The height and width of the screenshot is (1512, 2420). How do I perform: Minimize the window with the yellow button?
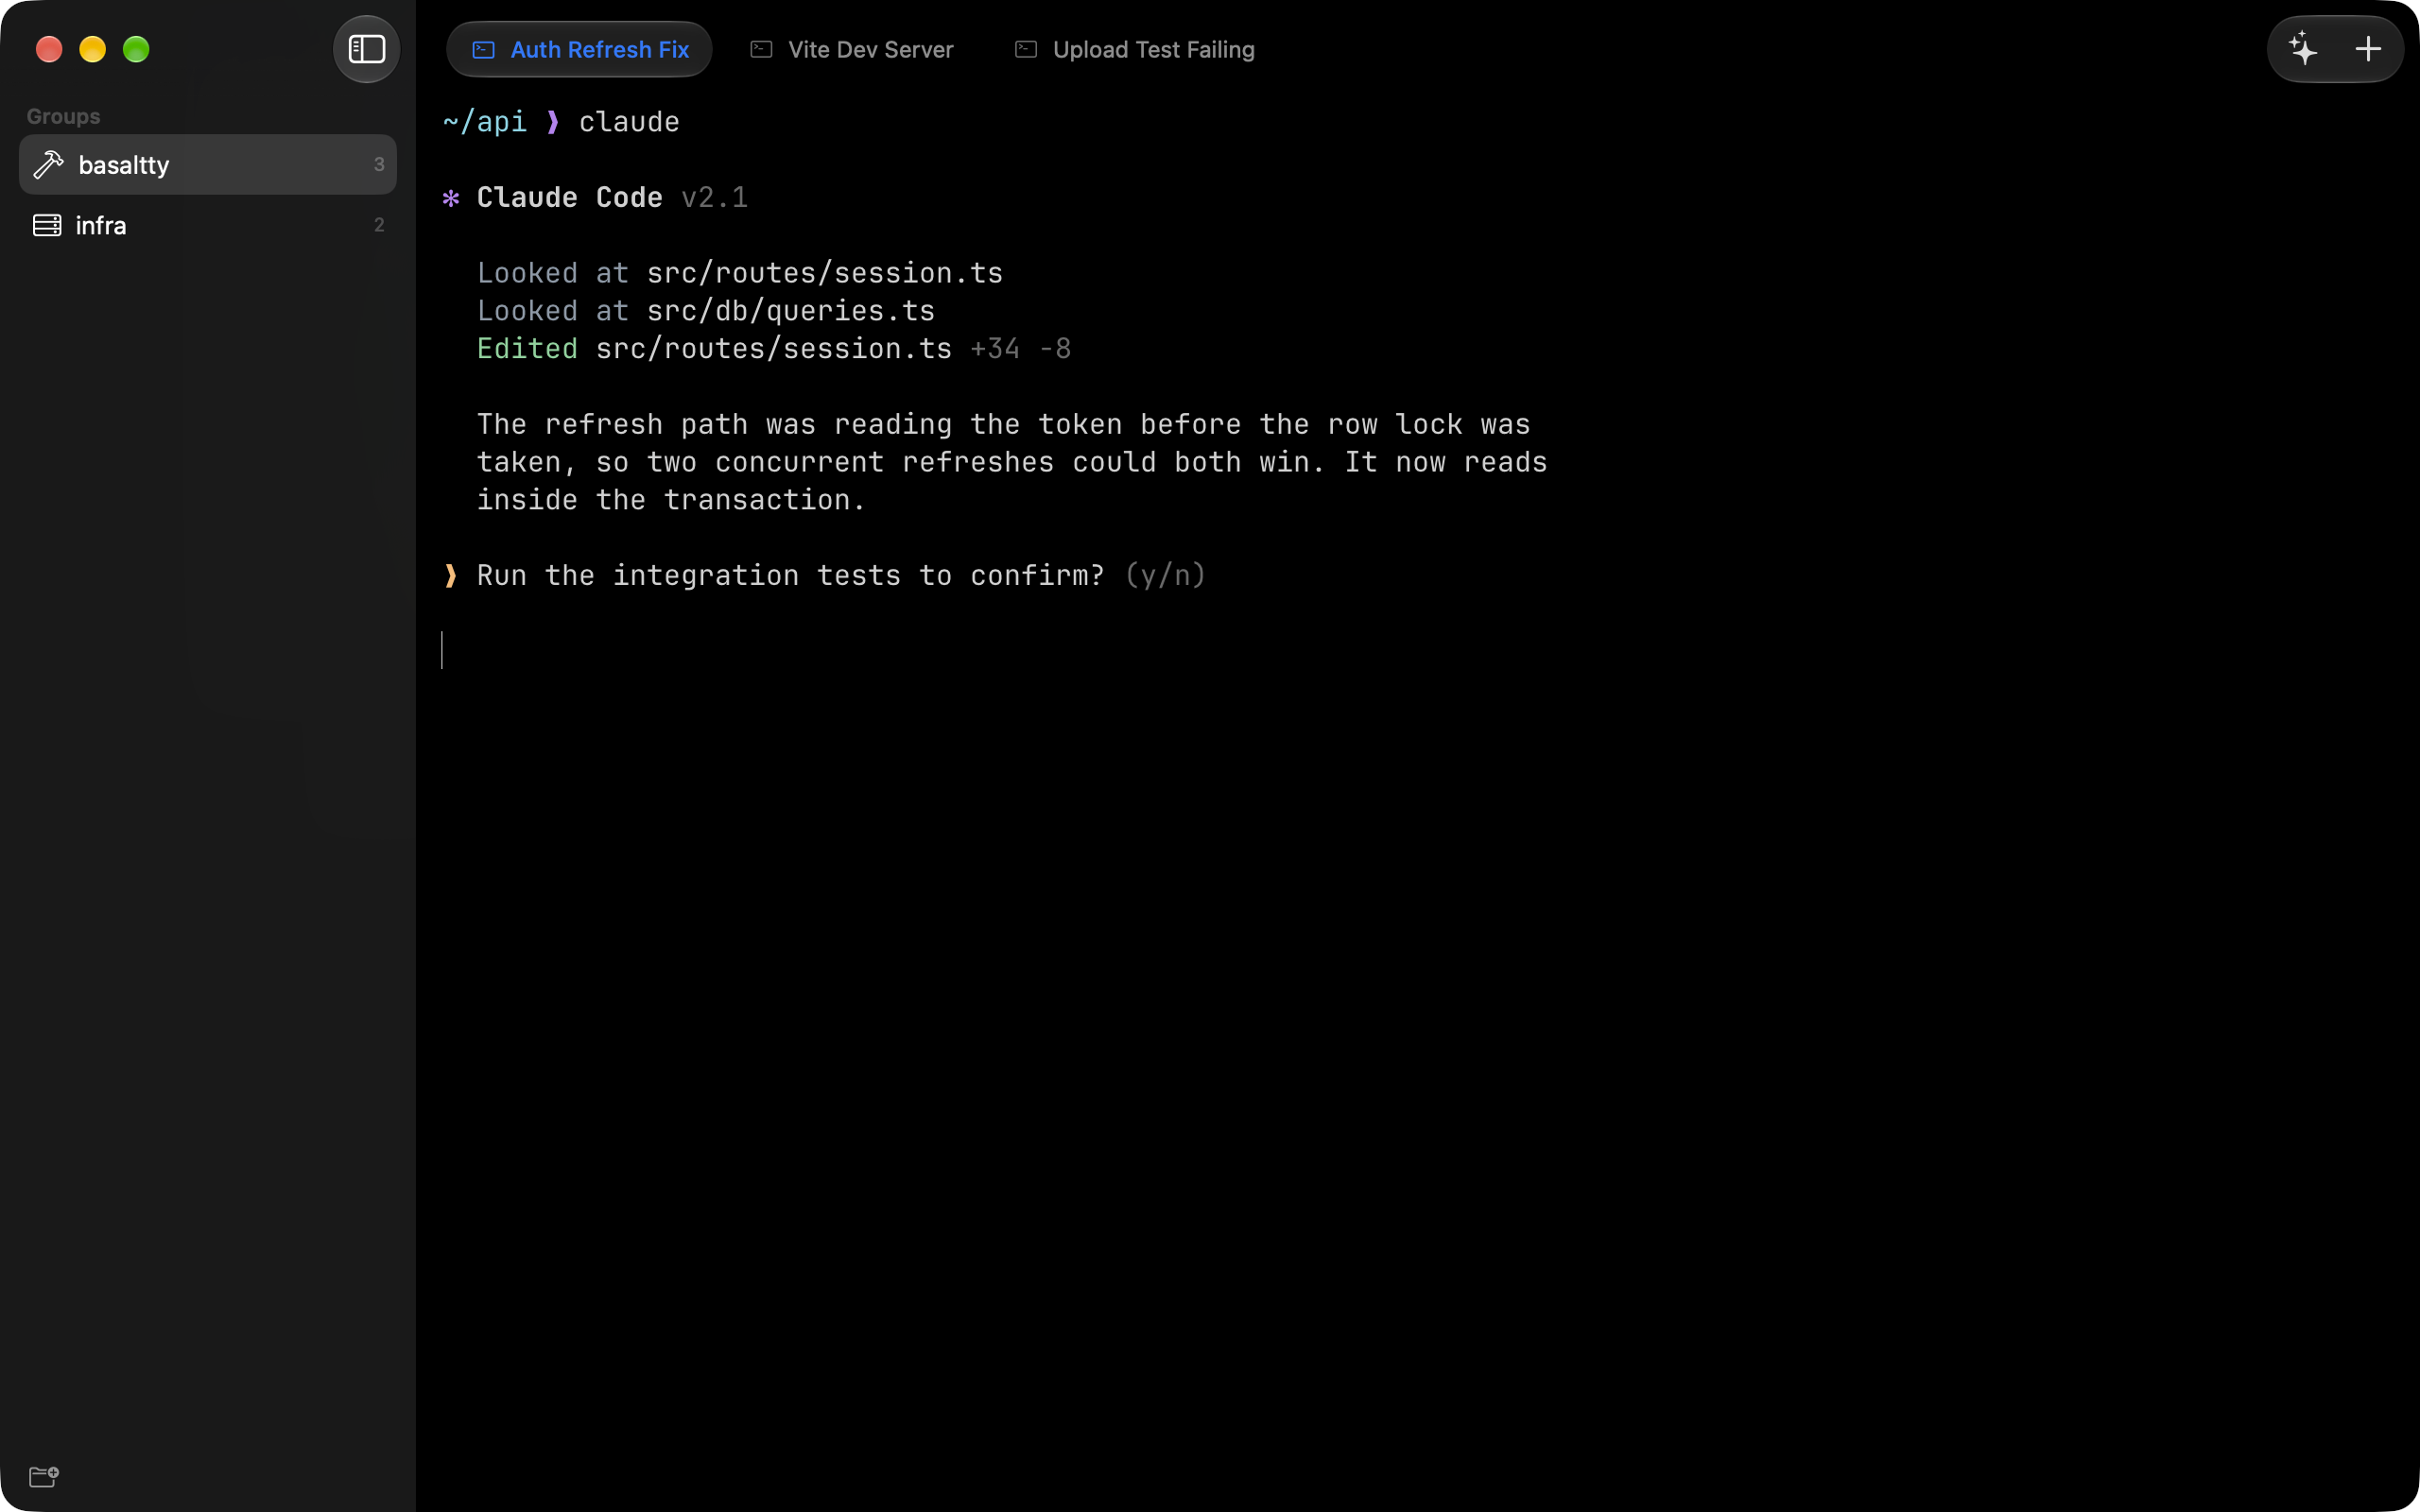93,49
